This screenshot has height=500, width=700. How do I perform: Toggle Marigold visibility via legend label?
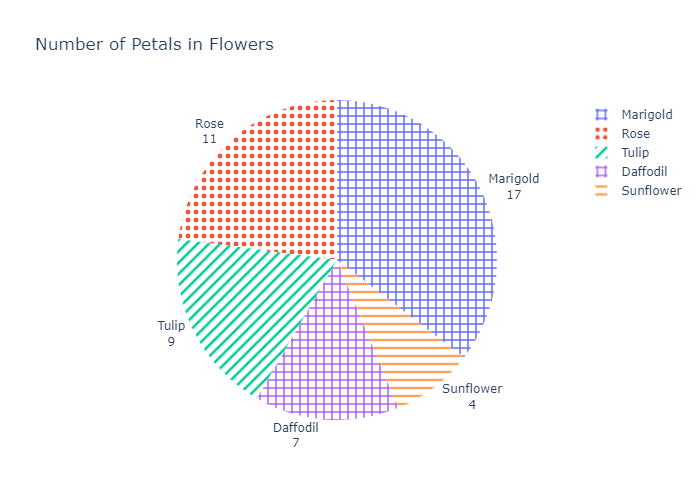click(x=647, y=115)
